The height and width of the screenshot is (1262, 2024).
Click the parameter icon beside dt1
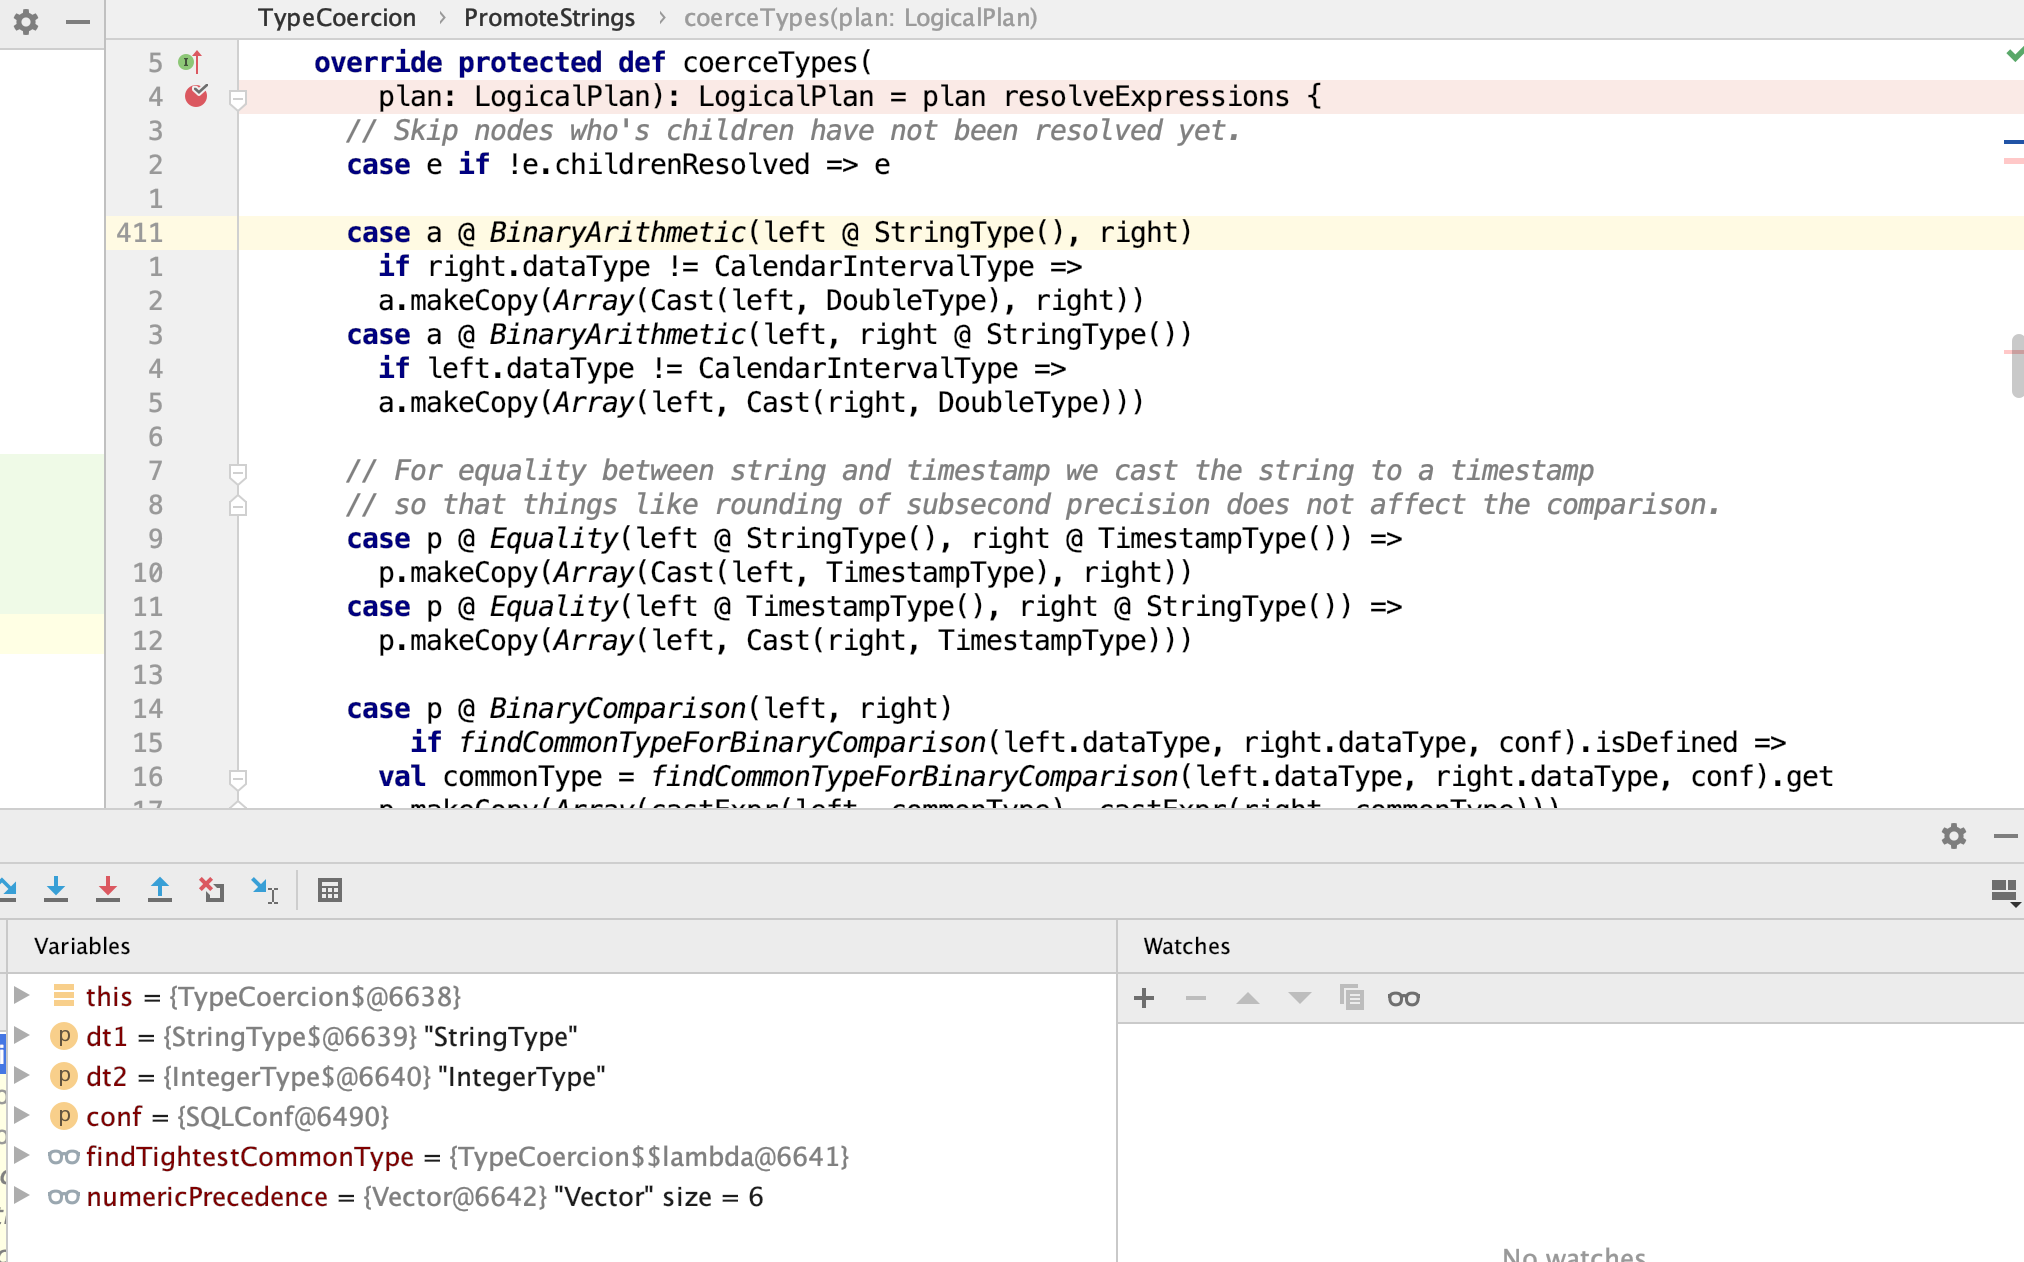tap(64, 1036)
